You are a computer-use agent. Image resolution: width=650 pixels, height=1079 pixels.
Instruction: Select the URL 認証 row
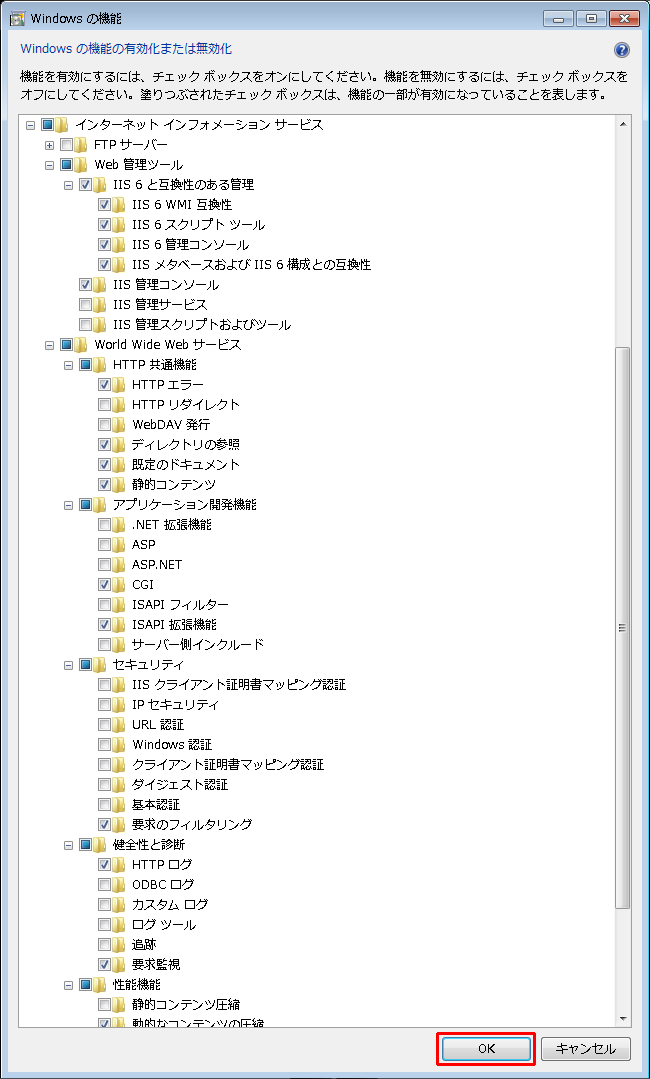[158, 724]
